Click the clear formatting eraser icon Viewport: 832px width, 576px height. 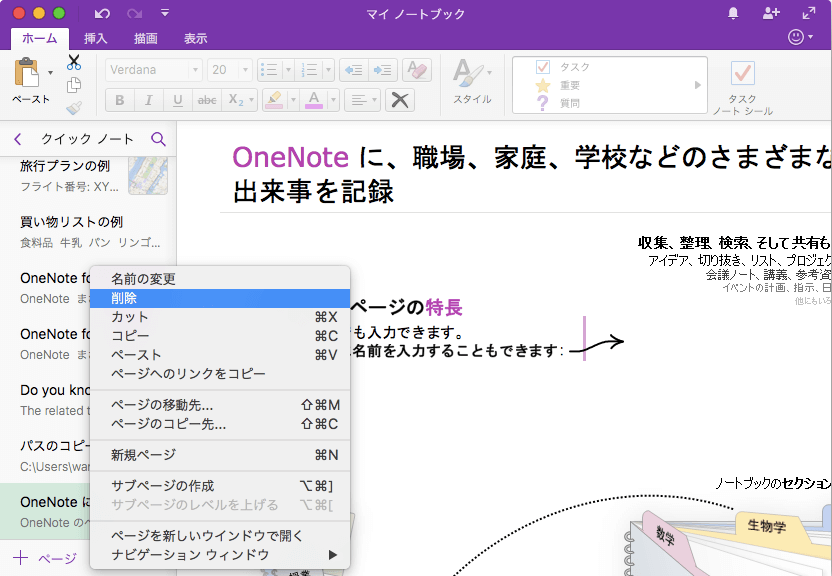417,69
